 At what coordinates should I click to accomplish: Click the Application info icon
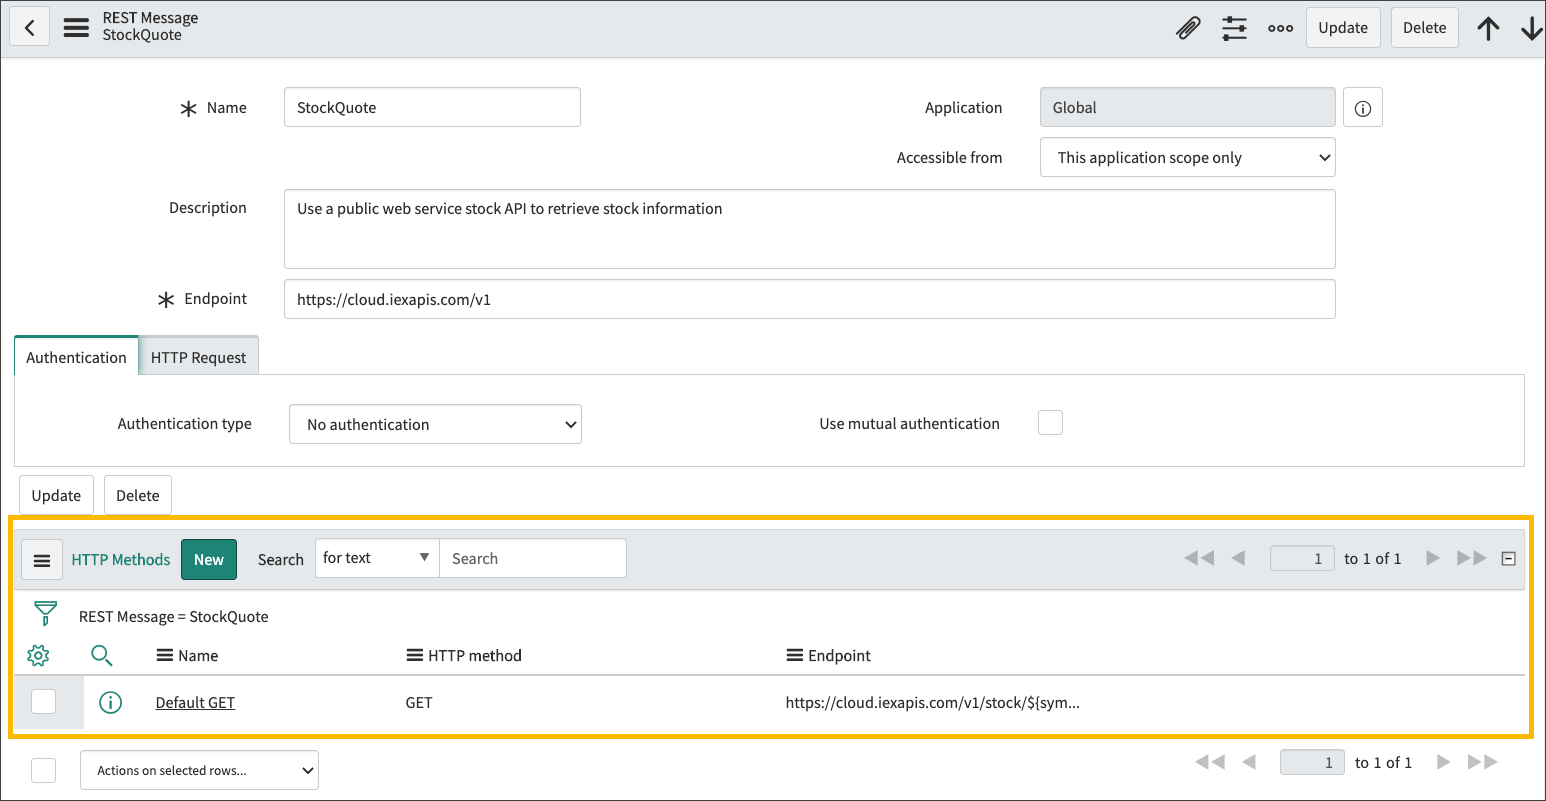[1362, 108]
